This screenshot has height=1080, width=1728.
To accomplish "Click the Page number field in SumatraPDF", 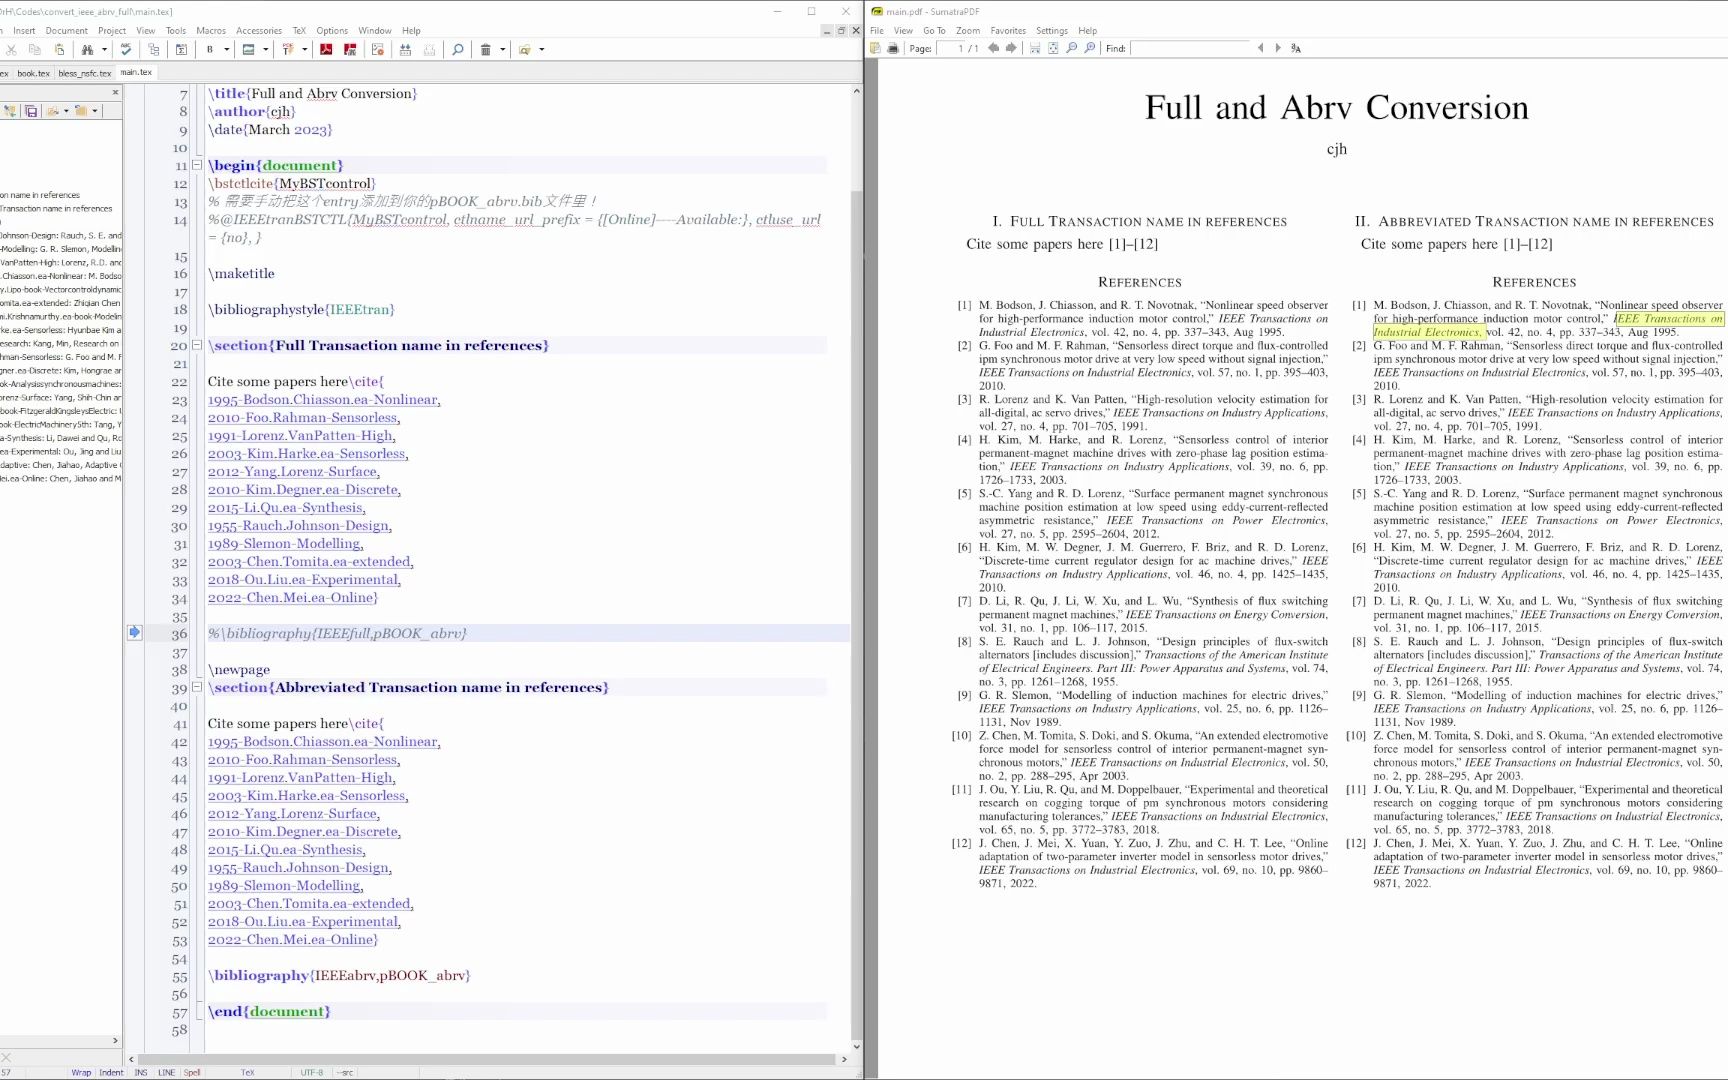I will click(951, 48).
